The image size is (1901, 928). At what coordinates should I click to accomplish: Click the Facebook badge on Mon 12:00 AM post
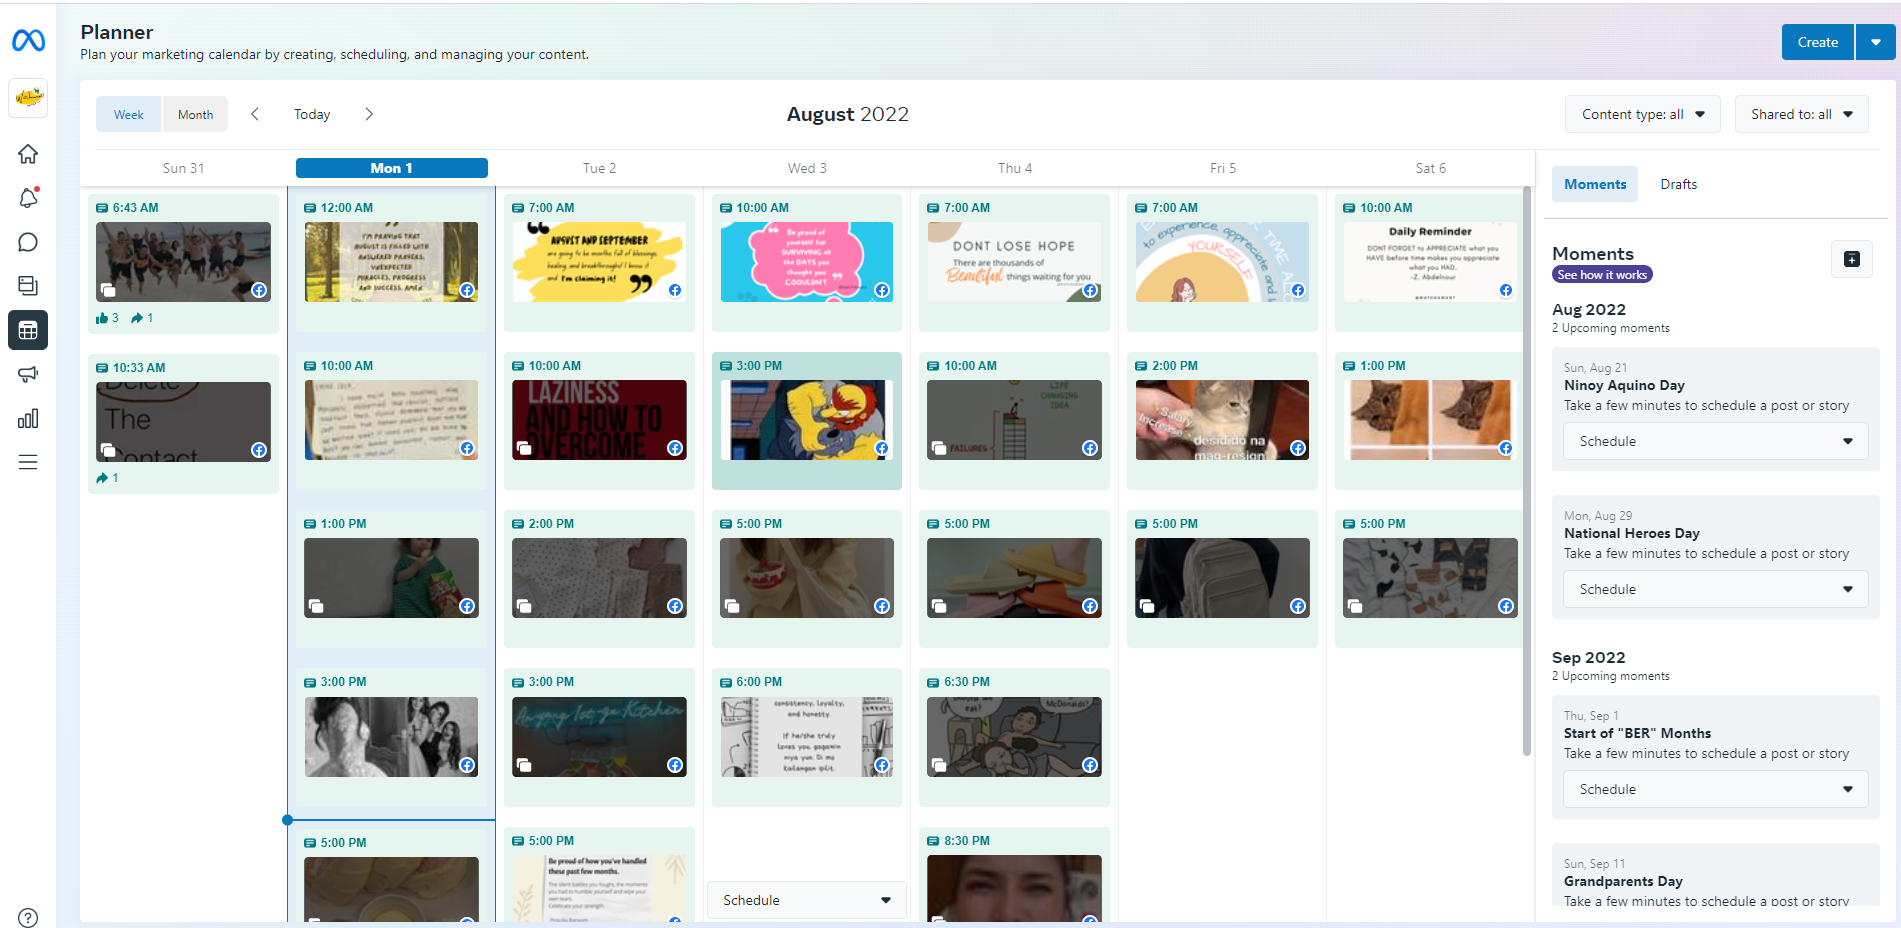467,290
